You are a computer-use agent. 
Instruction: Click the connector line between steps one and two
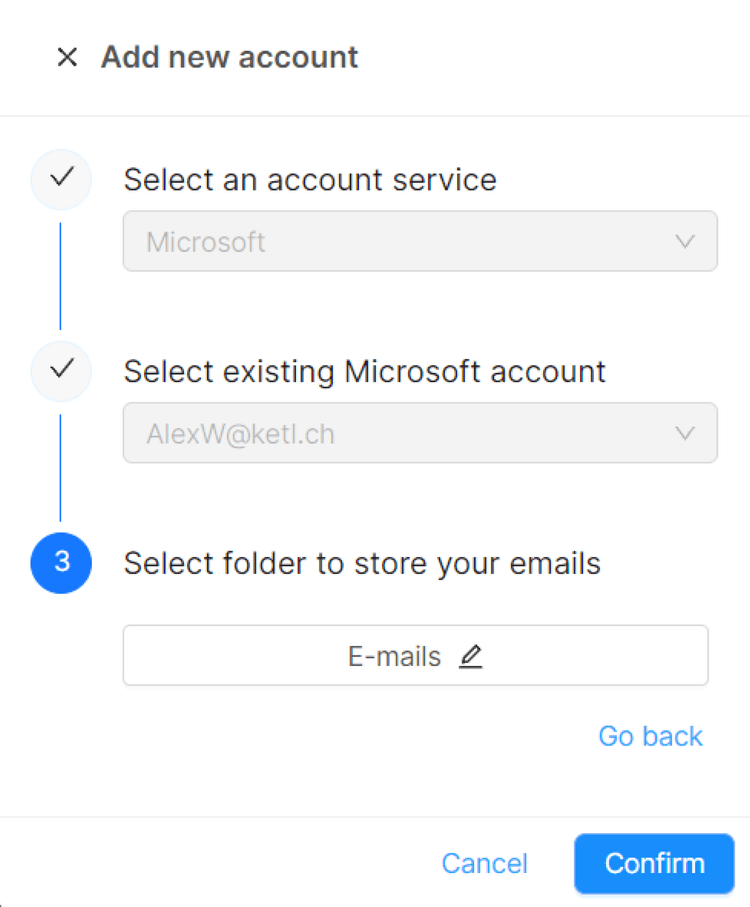point(61,275)
